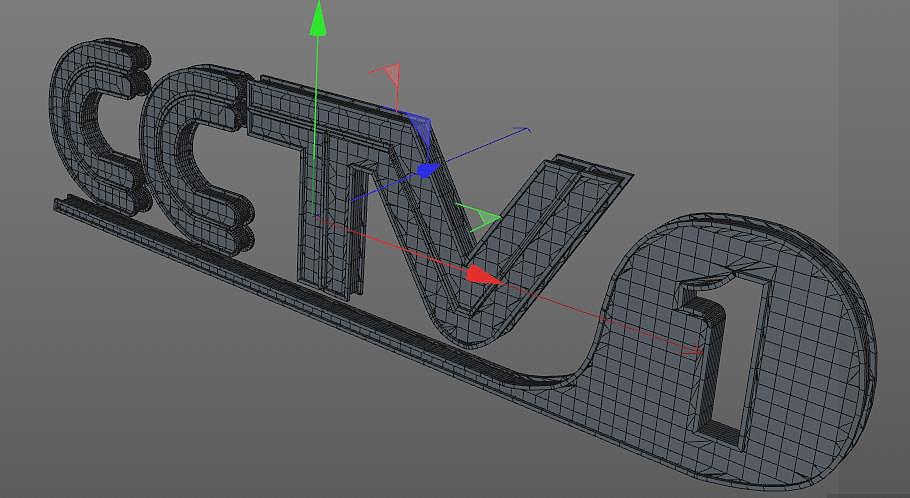Grab the green Y-axis arrow tip
This screenshot has width=910, height=498.
click(317, 19)
